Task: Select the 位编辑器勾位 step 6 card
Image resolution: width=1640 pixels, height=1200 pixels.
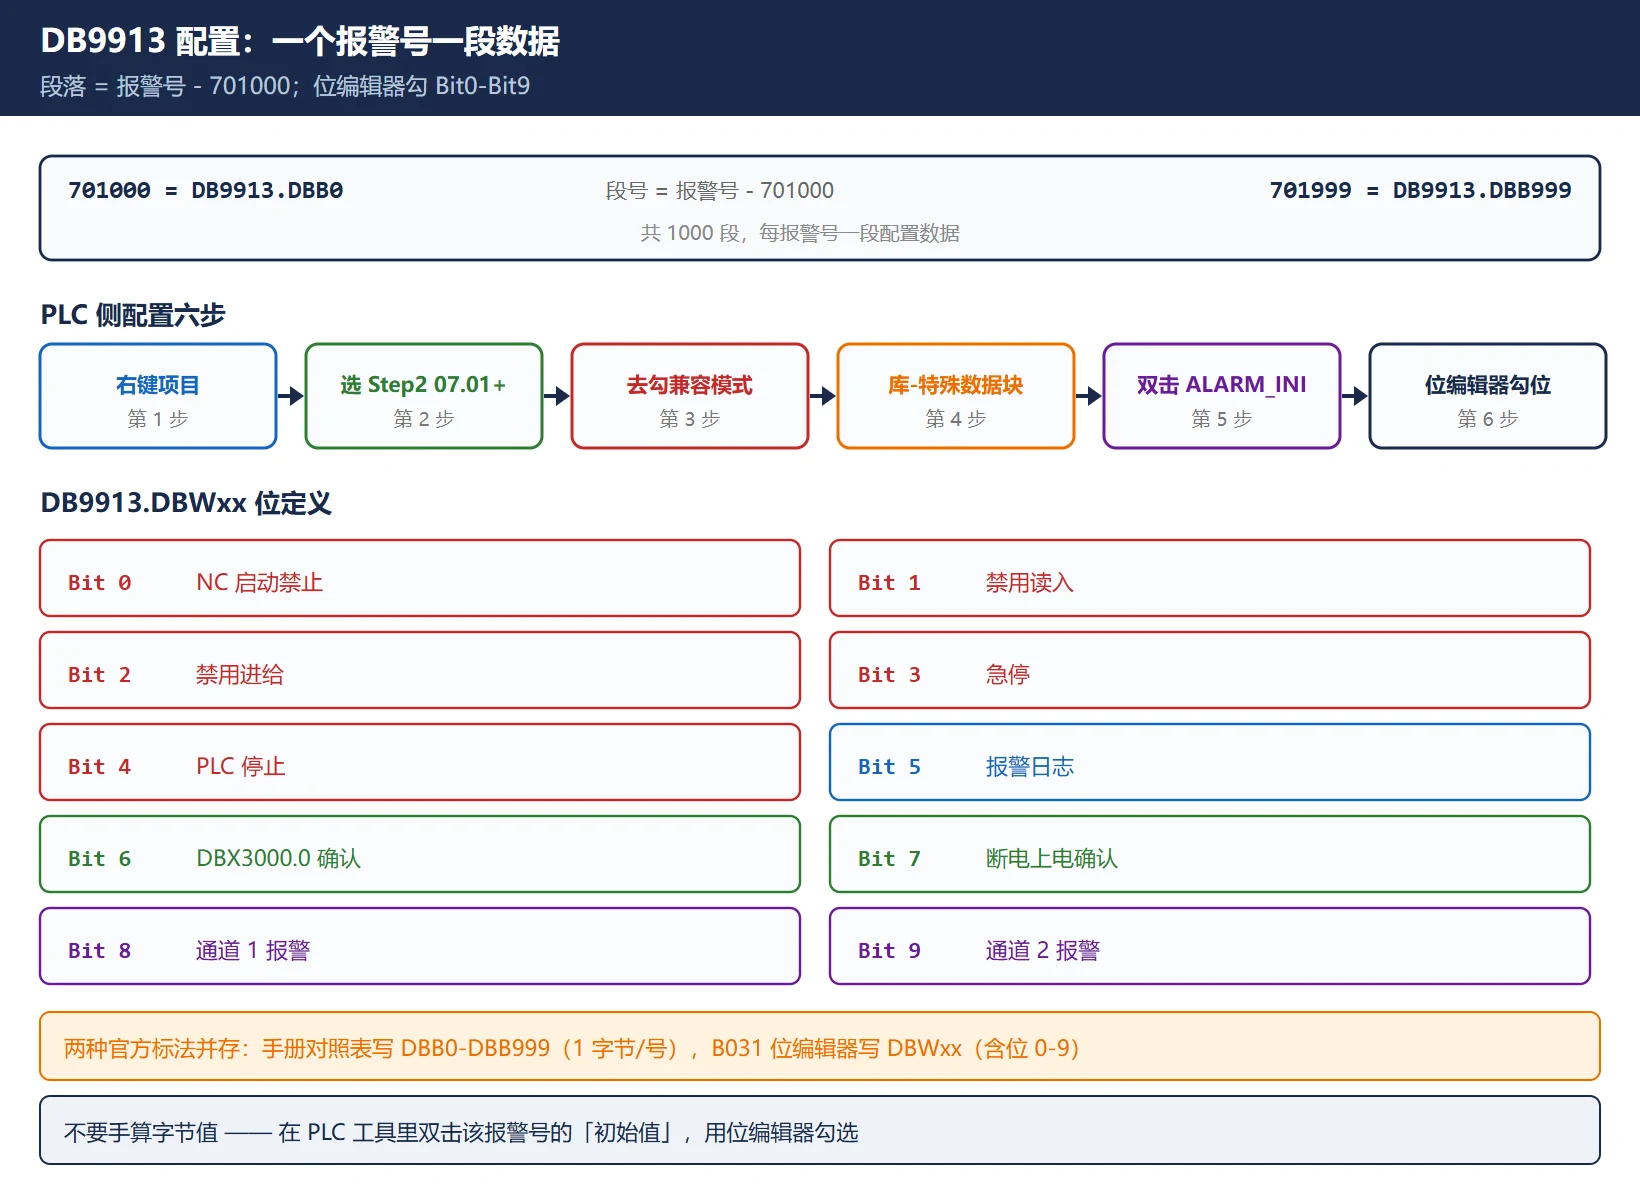Action: (x=1488, y=396)
